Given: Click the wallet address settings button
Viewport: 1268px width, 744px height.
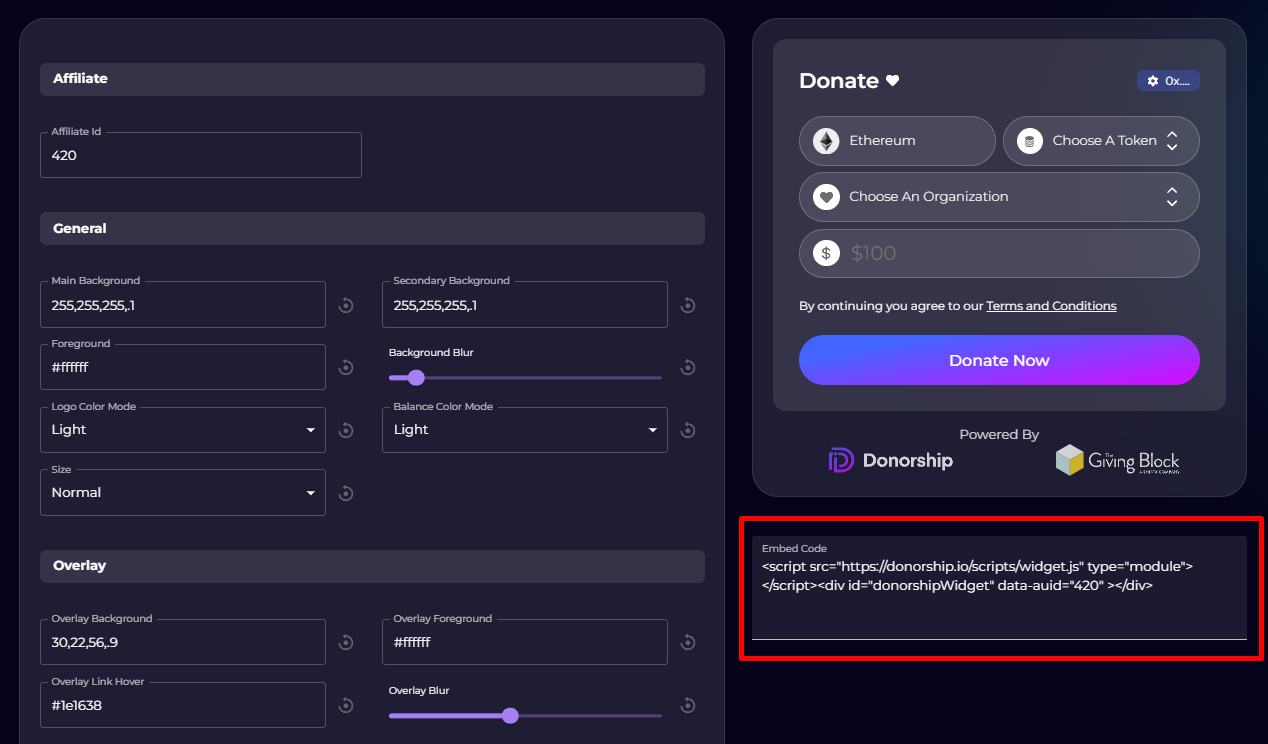Looking at the screenshot, I should coord(1168,81).
